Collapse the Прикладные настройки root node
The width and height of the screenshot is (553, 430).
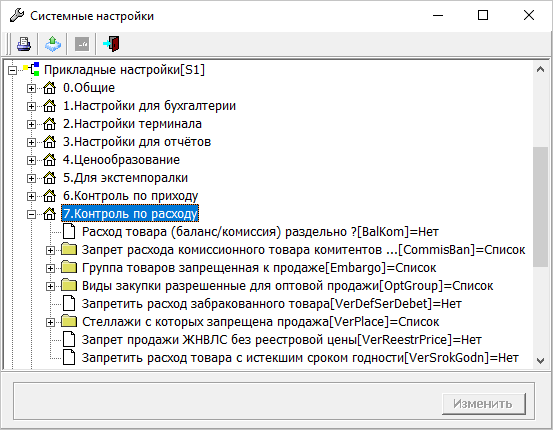(x=12, y=70)
